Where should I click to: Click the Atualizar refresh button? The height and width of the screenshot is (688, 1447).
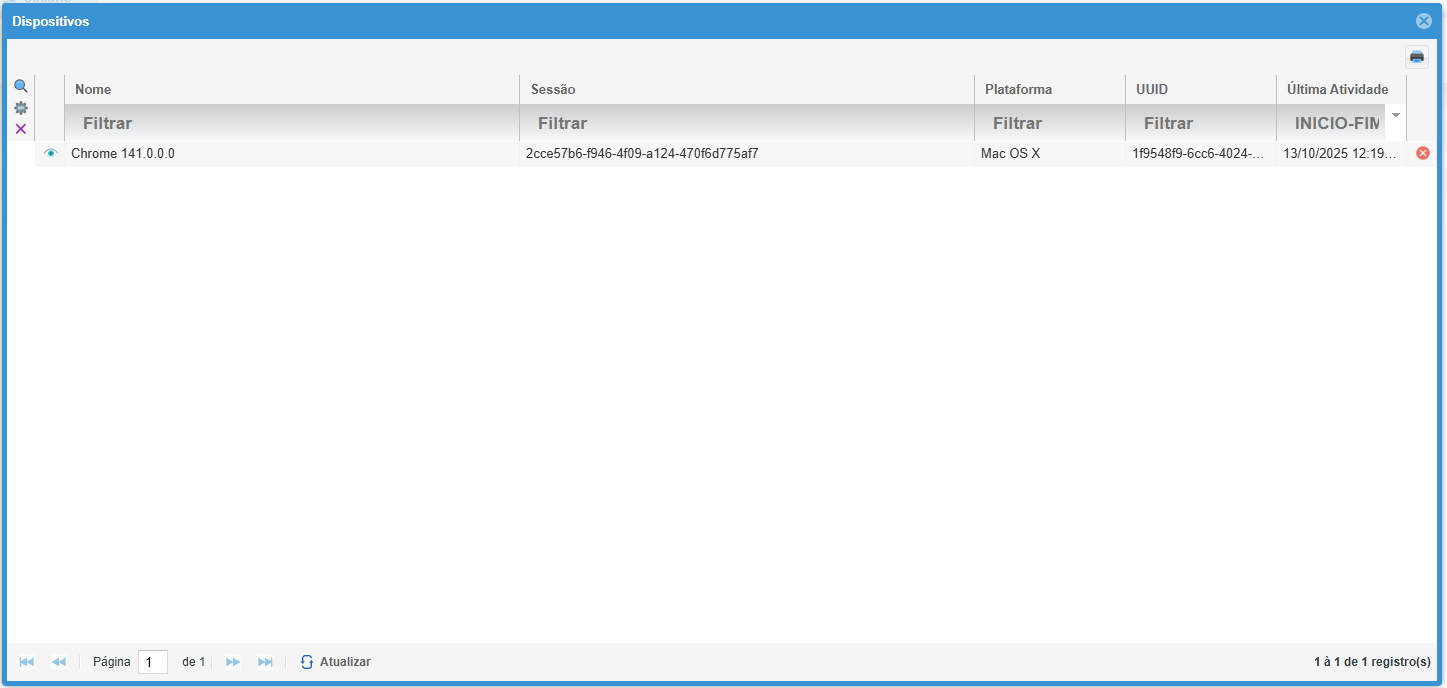[336, 662]
